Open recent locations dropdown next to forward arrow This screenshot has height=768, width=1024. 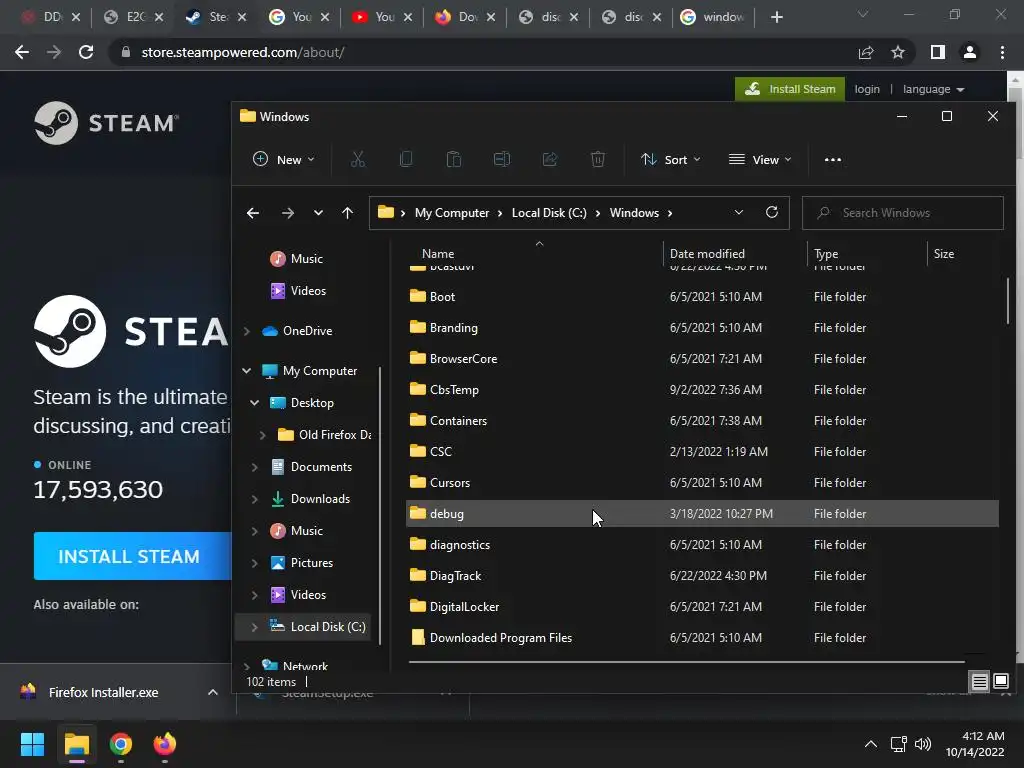(x=318, y=213)
